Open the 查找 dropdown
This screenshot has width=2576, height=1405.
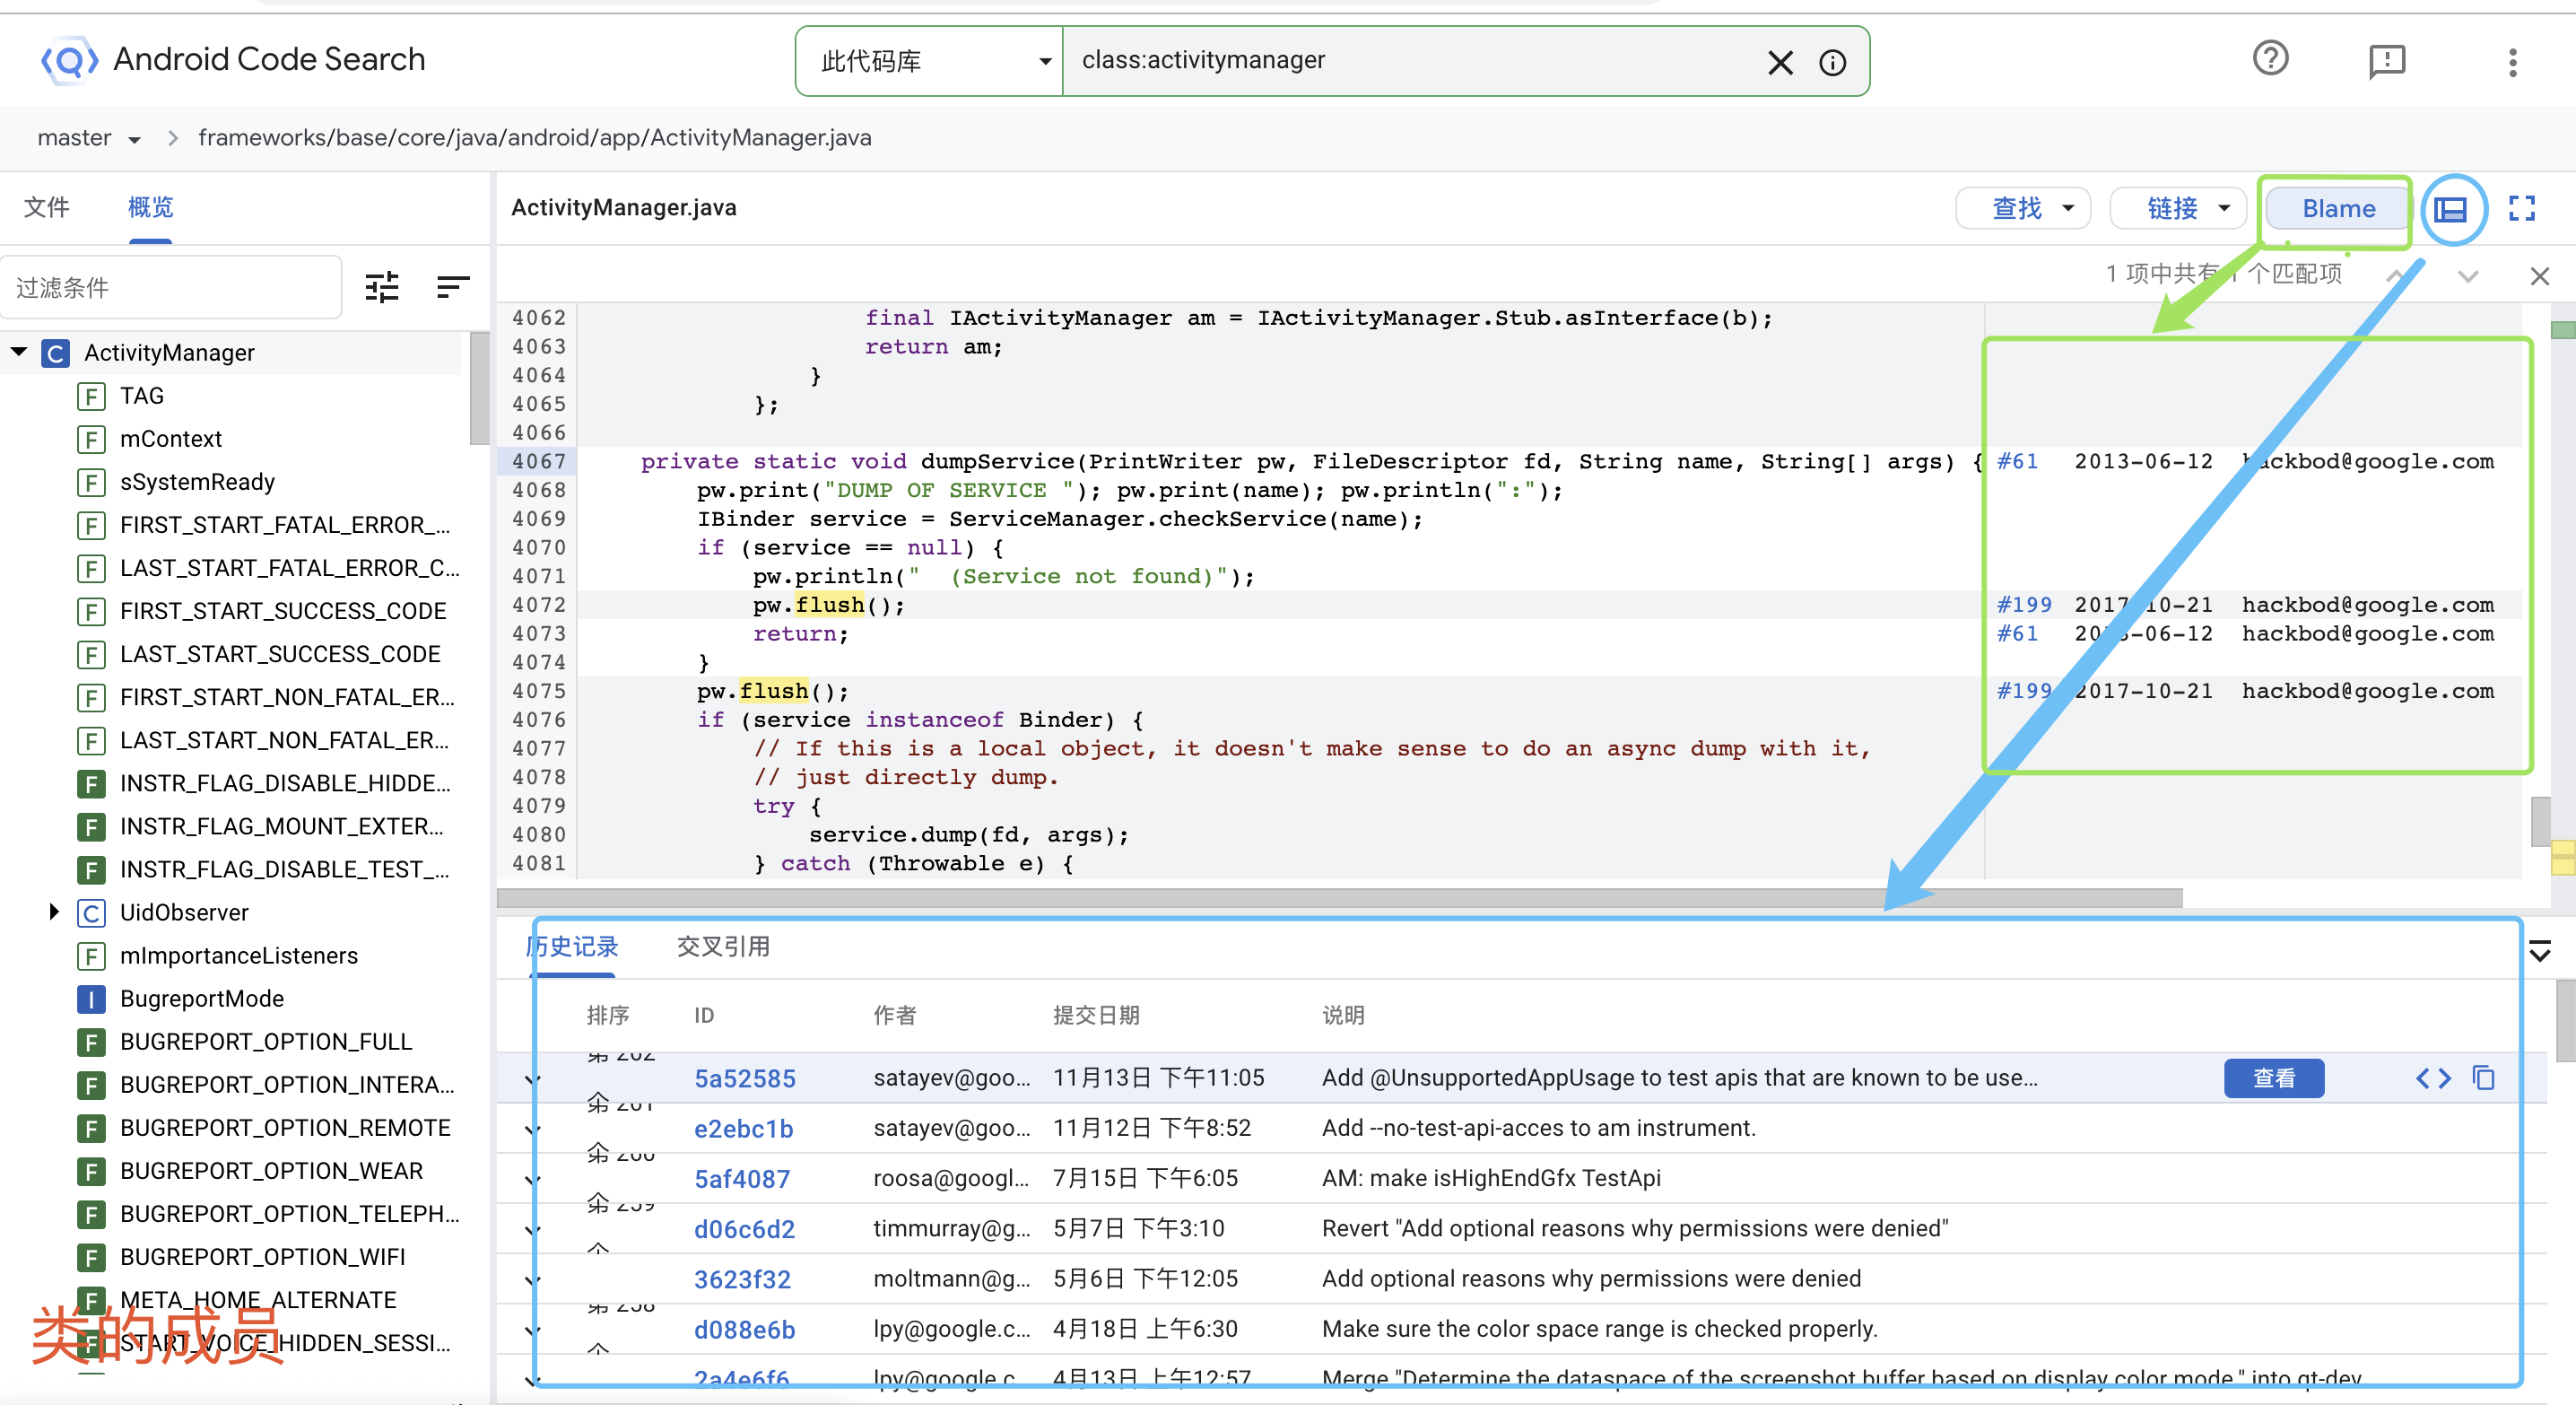(x=2023, y=208)
